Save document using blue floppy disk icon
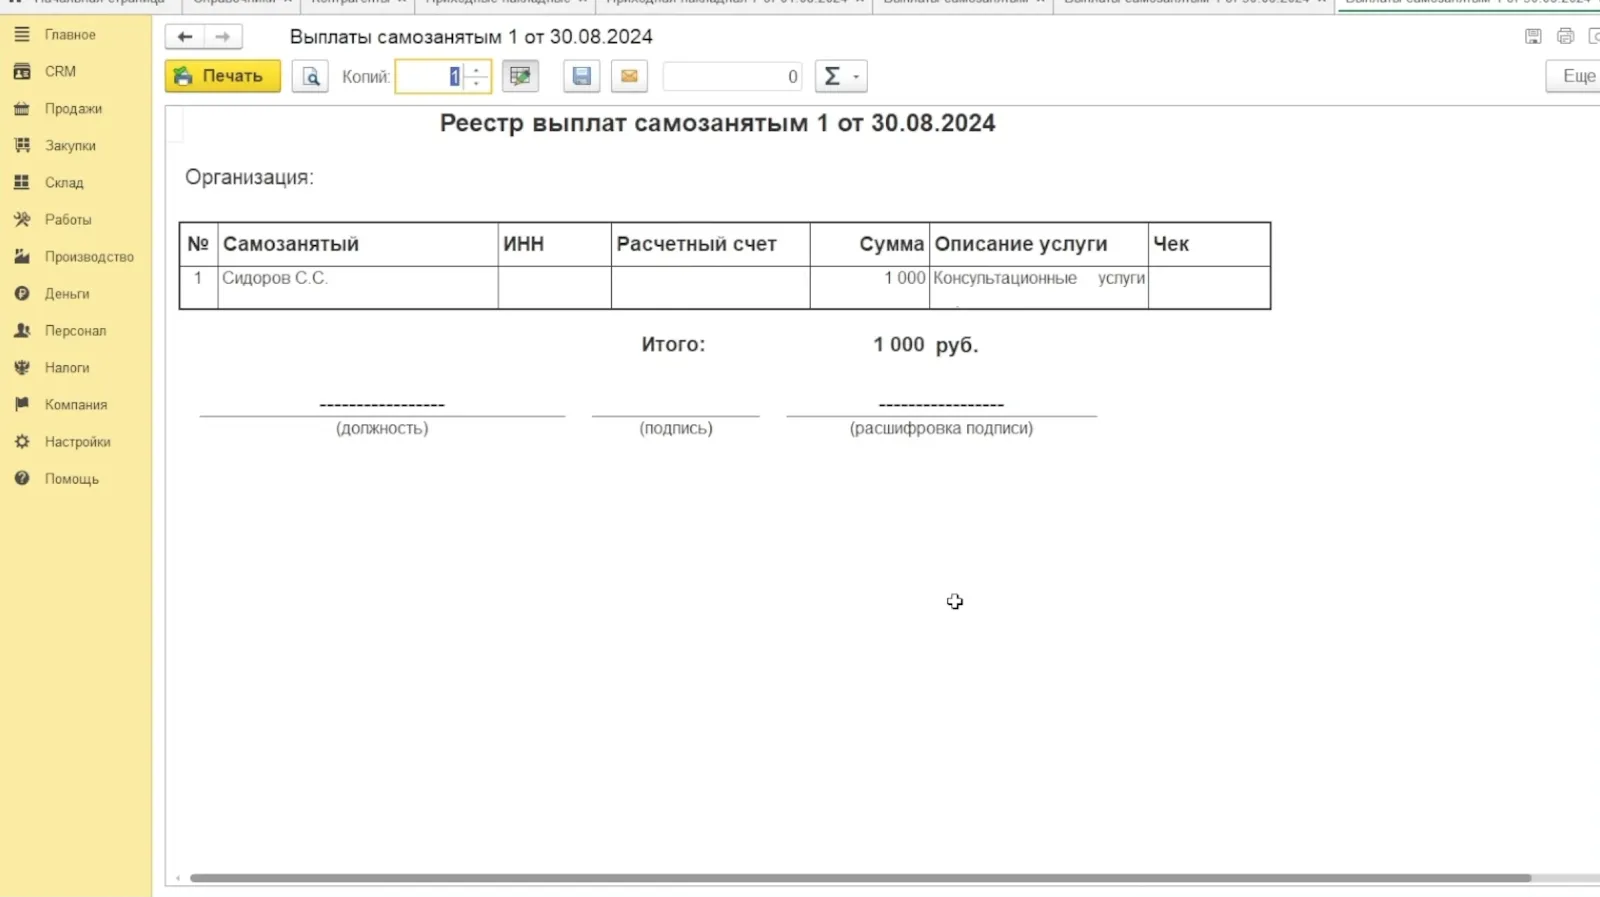The height and width of the screenshot is (897, 1600). 581,76
